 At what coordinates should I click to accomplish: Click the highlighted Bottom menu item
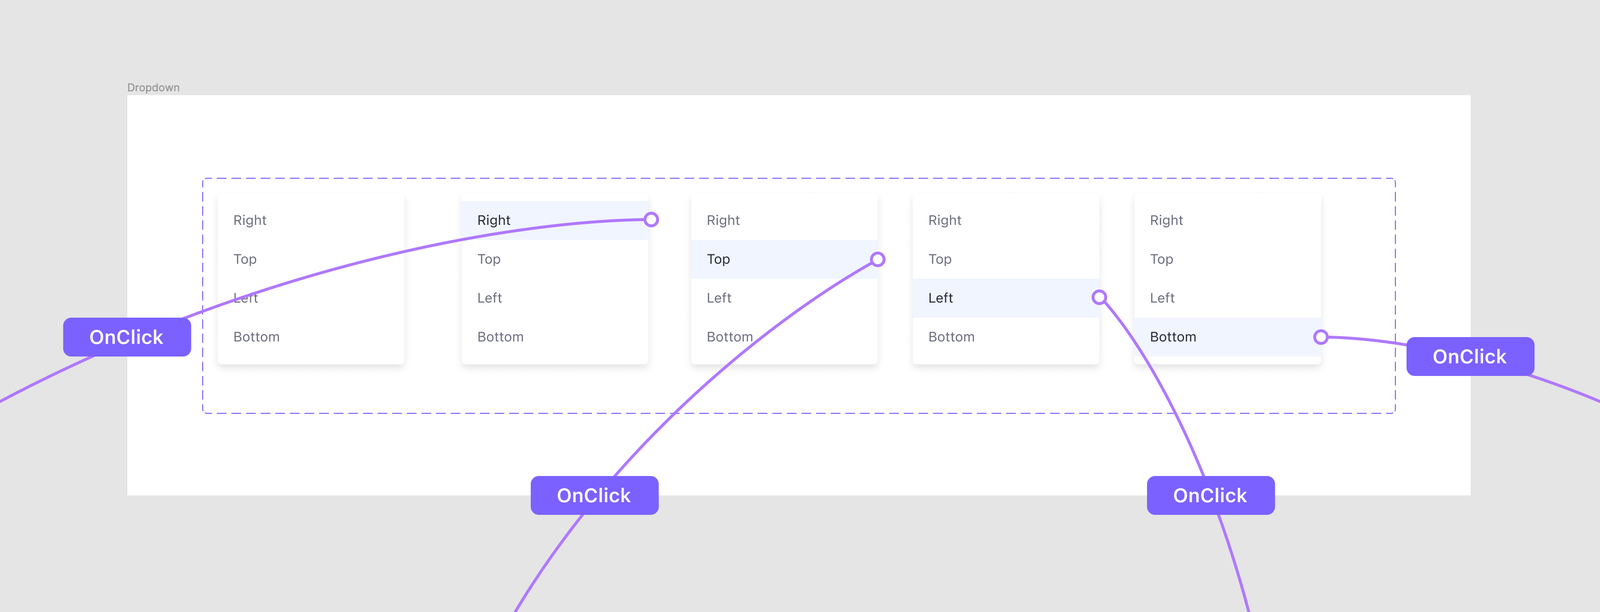coord(1227,337)
